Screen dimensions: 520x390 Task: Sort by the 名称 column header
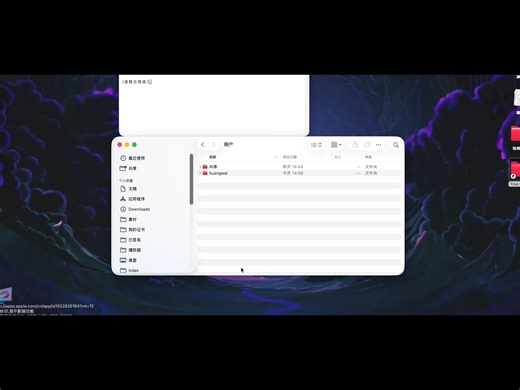click(212, 157)
